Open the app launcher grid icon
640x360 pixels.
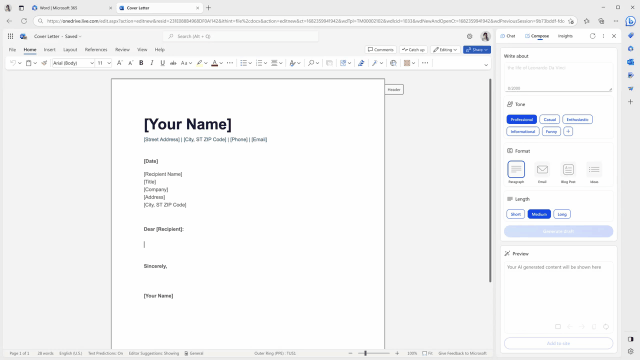[x=10, y=36]
